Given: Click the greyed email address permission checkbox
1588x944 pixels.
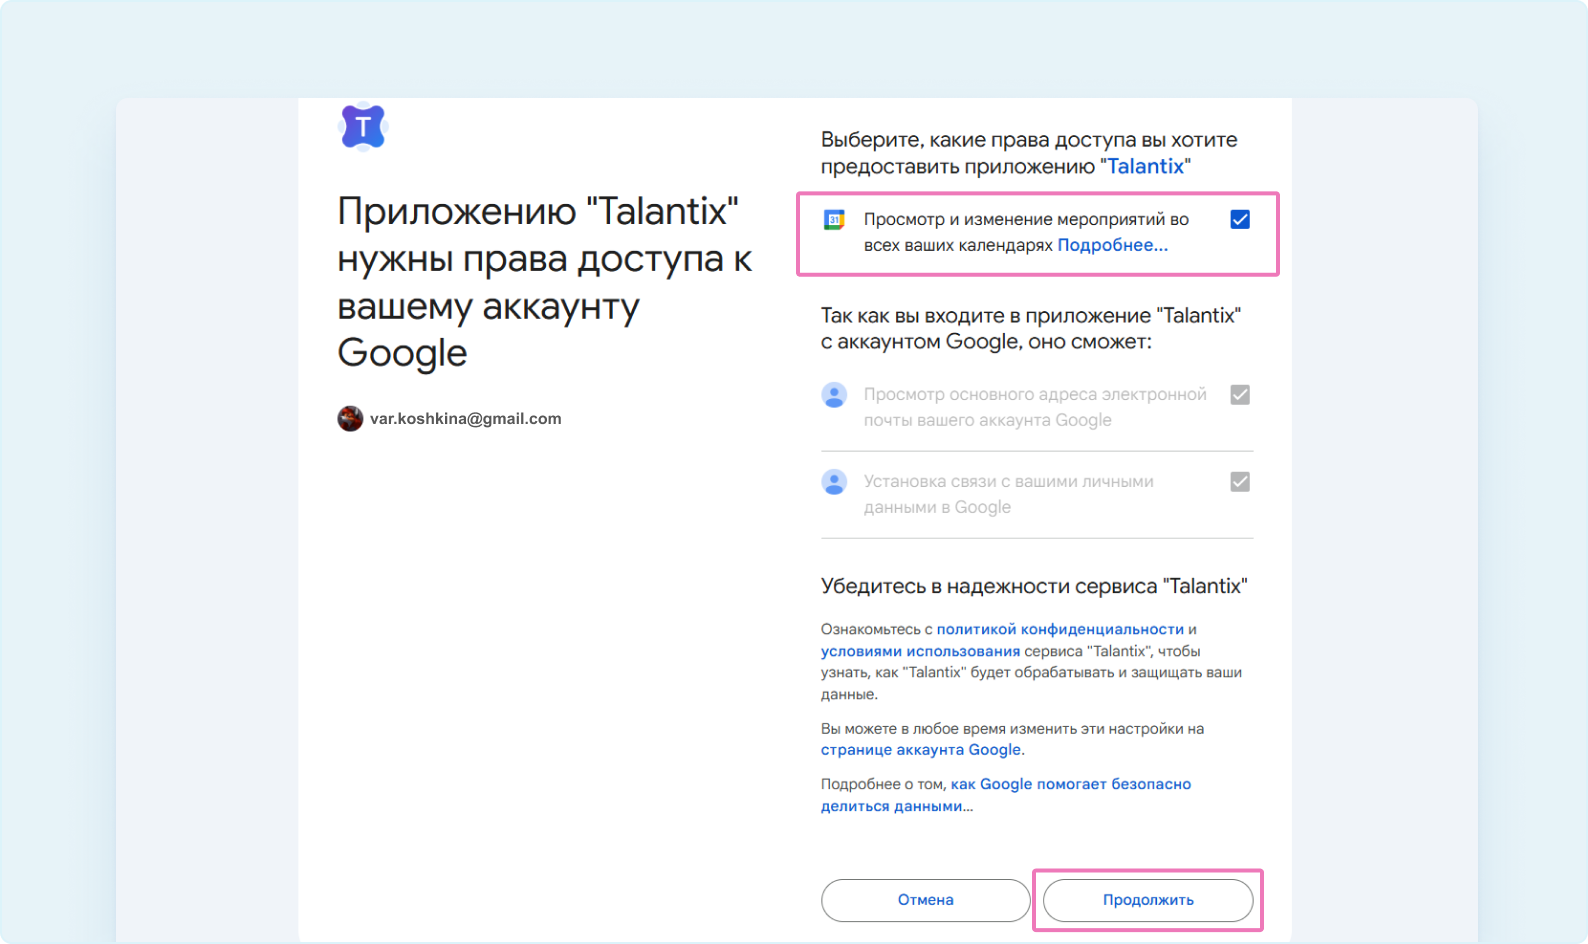Looking at the screenshot, I should 1240,395.
